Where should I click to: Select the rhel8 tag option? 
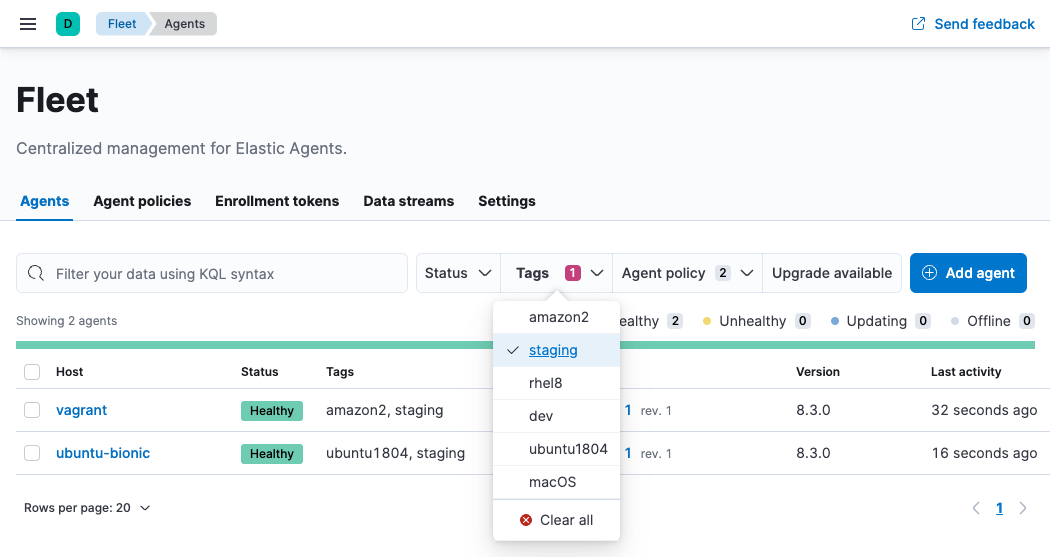click(x=546, y=383)
